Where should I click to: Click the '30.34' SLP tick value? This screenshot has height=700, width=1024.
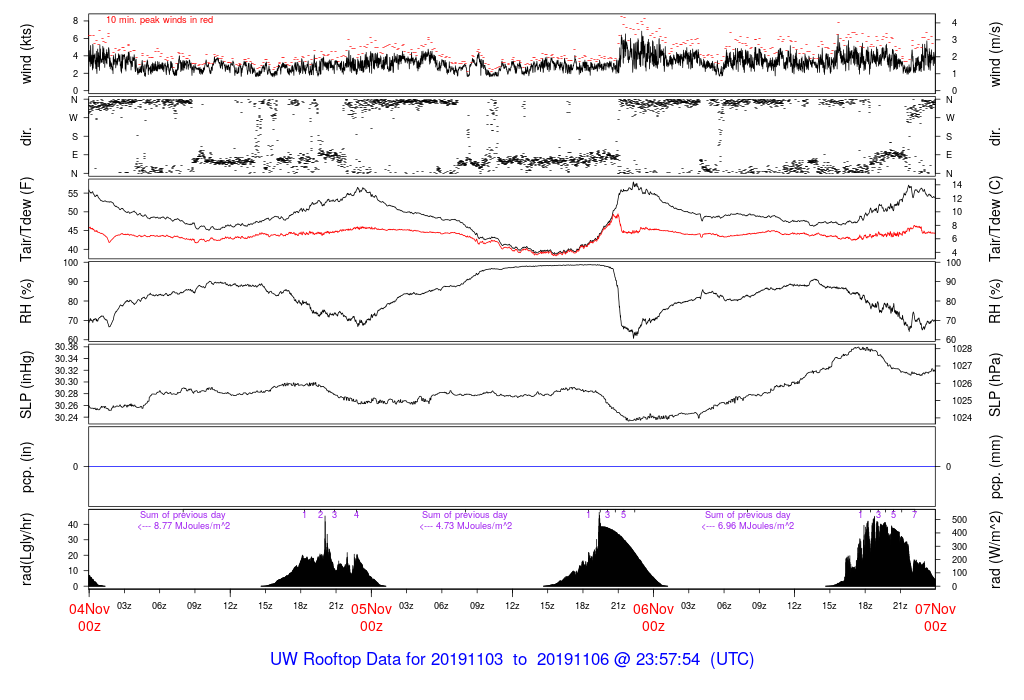pos(67,358)
